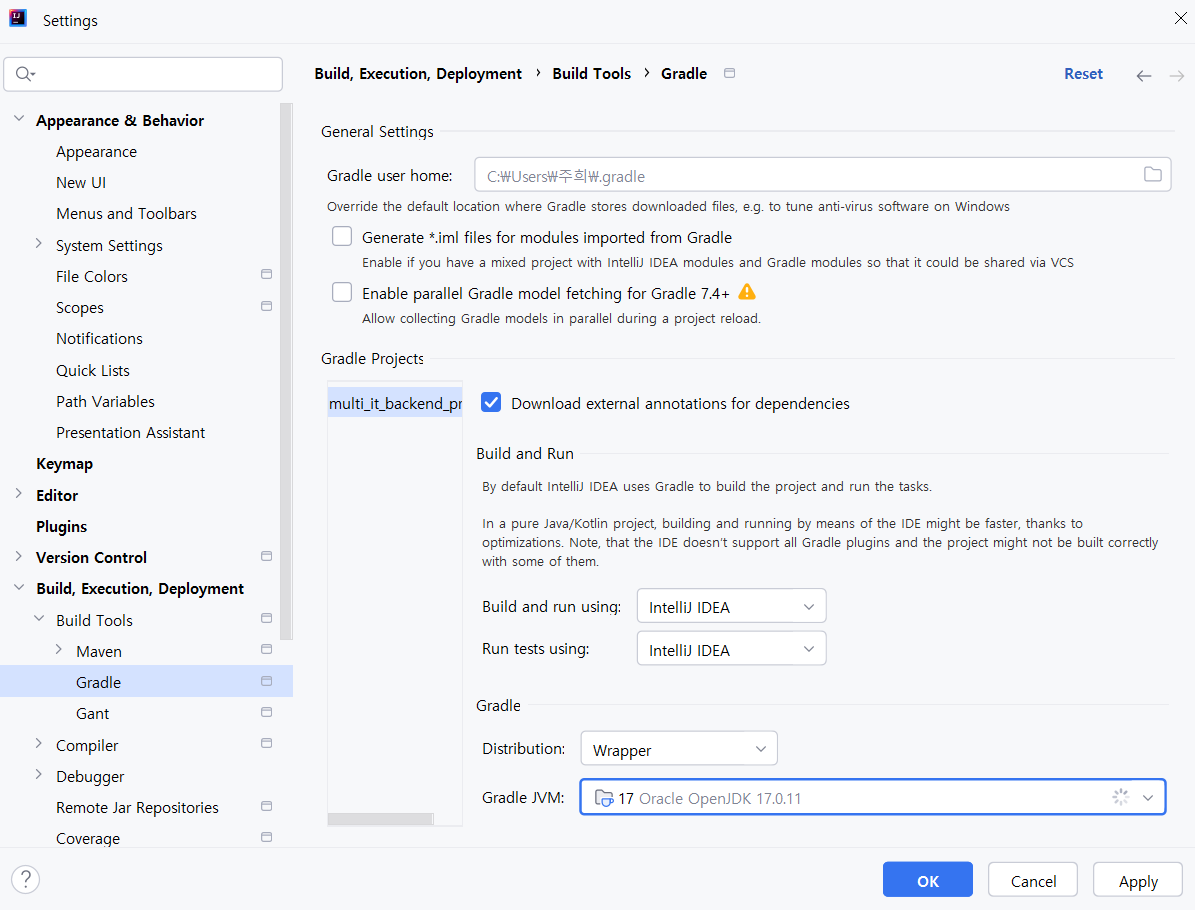Click the Reset link
The height and width of the screenshot is (910, 1195).
(x=1083, y=74)
